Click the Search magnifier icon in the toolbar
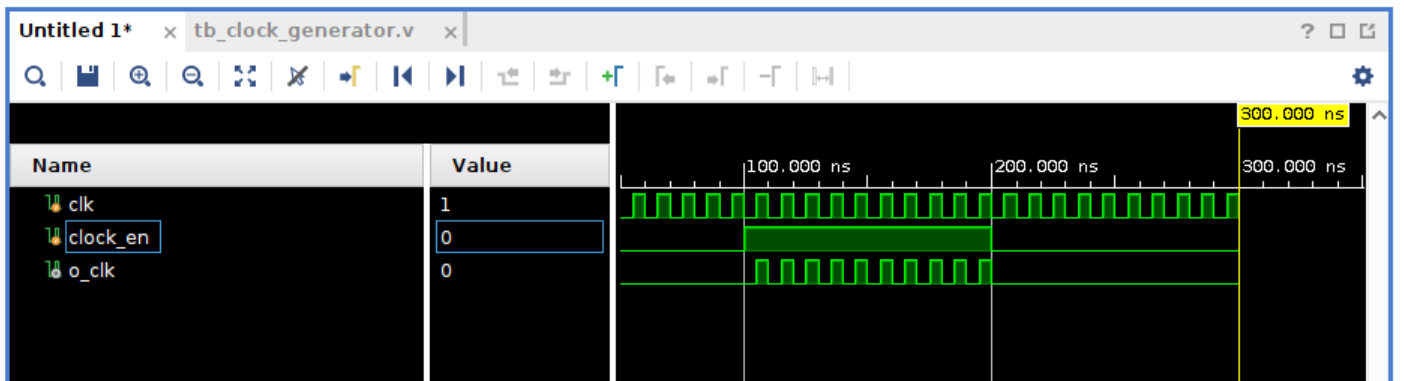 (35, 76)
